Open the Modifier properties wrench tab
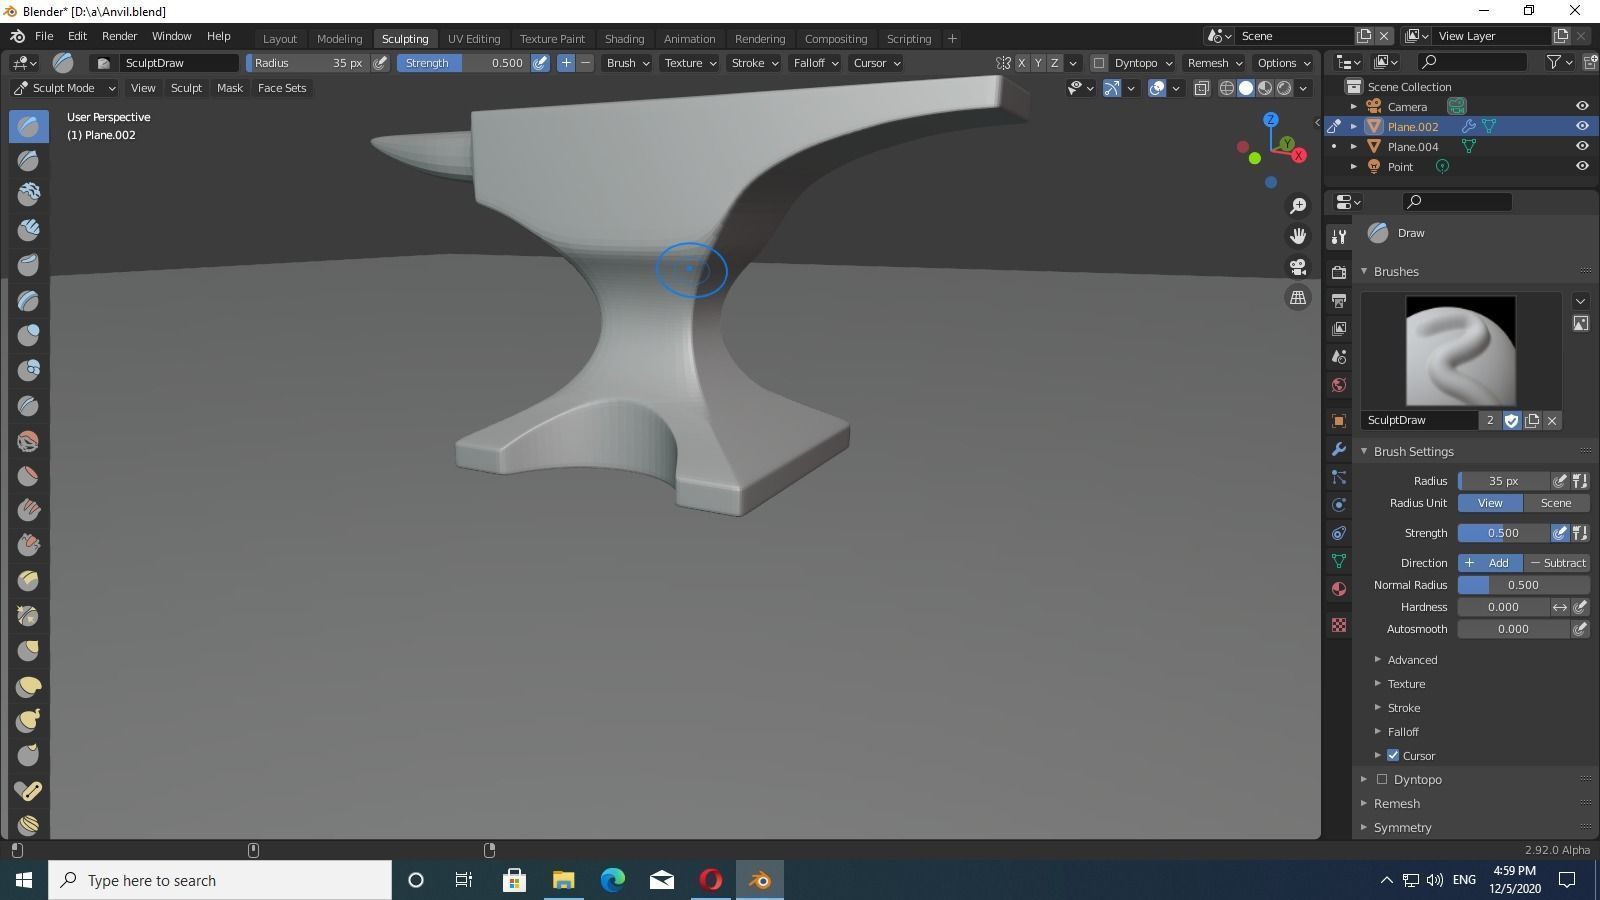1600x900 pixels. 1338,449
